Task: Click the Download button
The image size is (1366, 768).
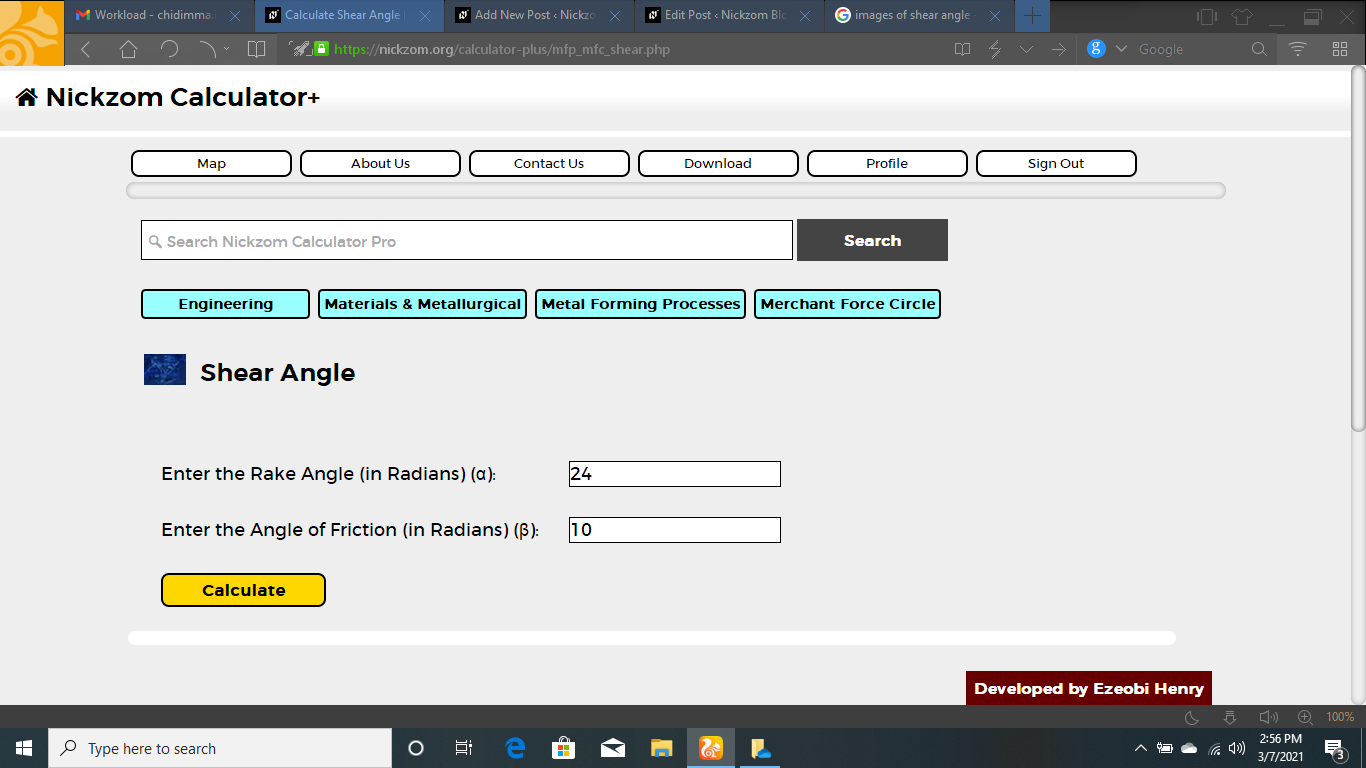Action: coord(718,163)
